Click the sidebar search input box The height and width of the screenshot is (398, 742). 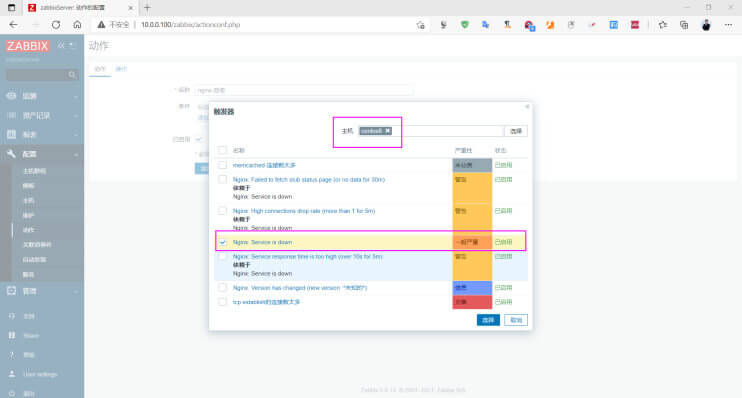tap(37, 75)
